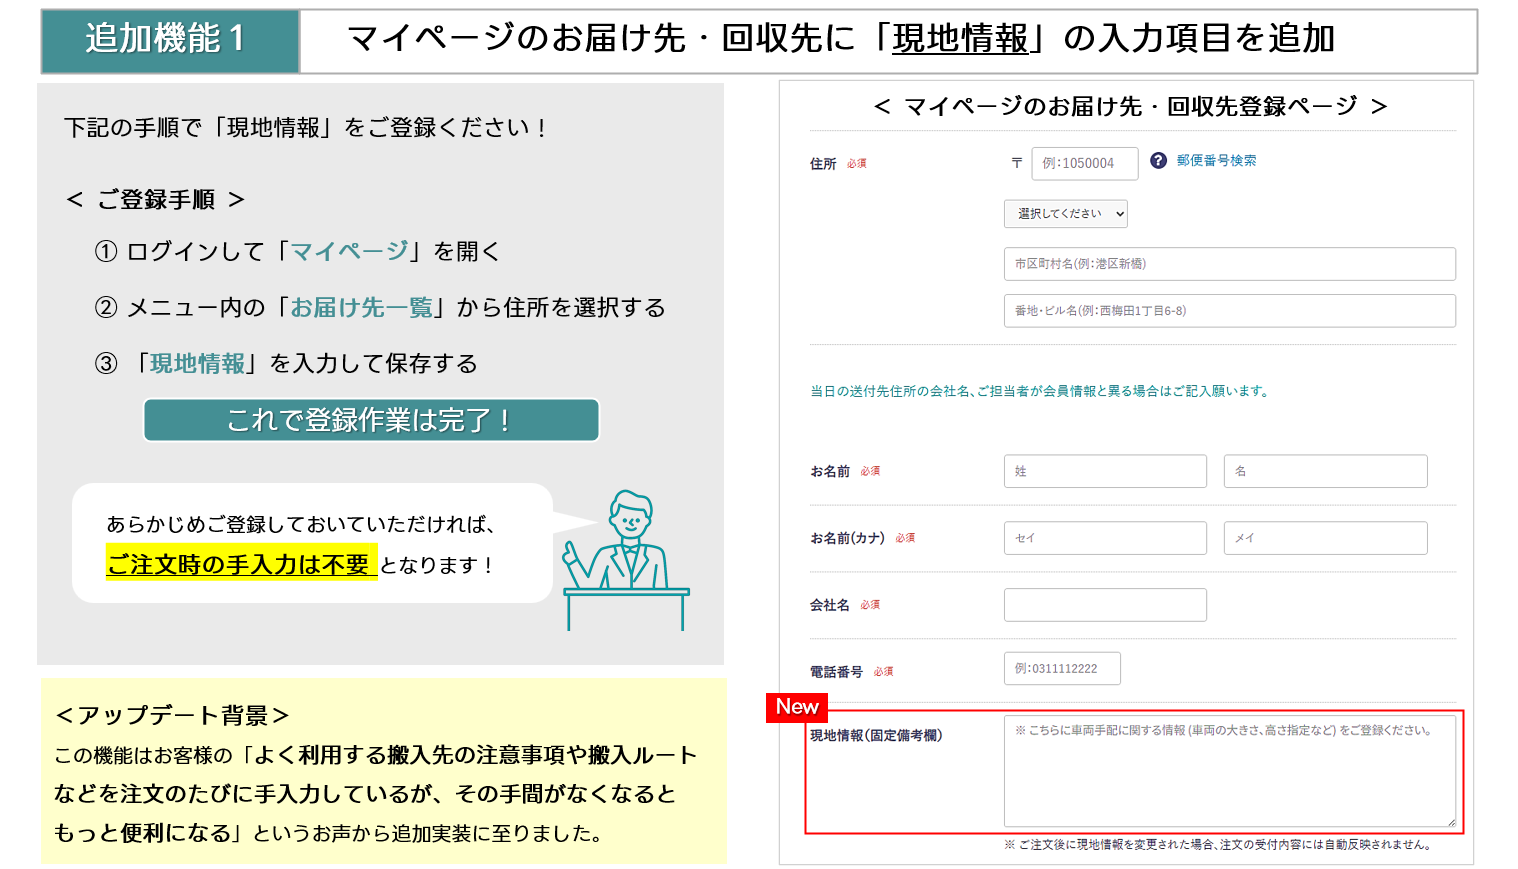Click the セイ katakana name field
The image size is (1518, 869).
click(1105, 537)
